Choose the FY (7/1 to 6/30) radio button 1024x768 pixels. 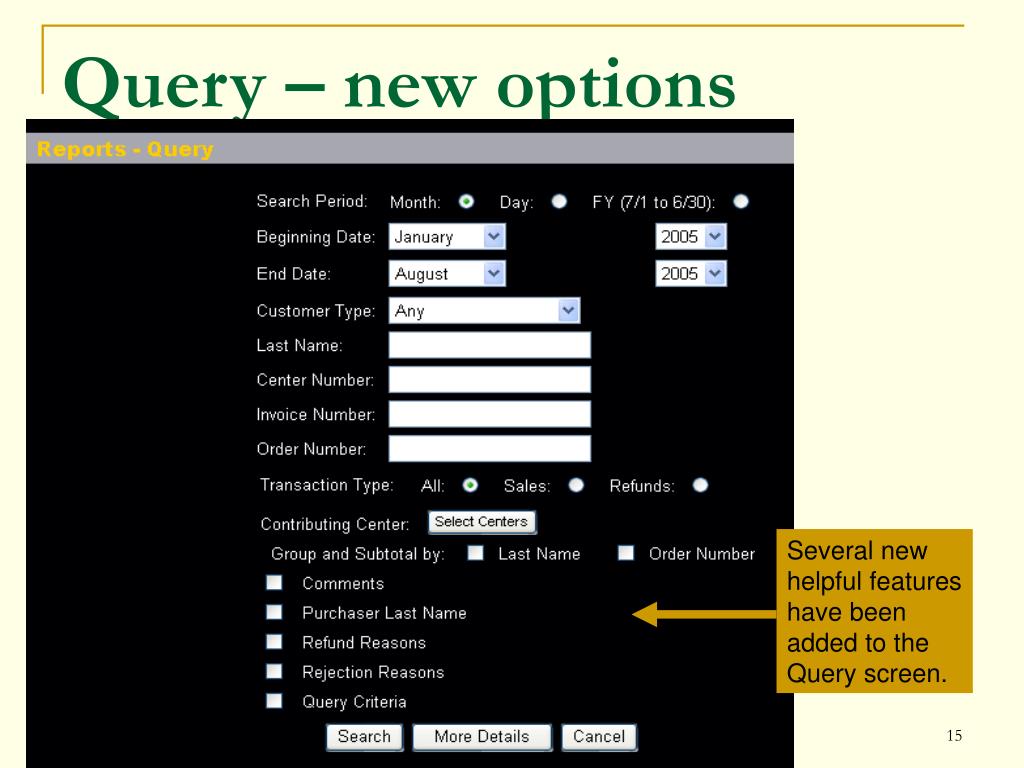741,202
